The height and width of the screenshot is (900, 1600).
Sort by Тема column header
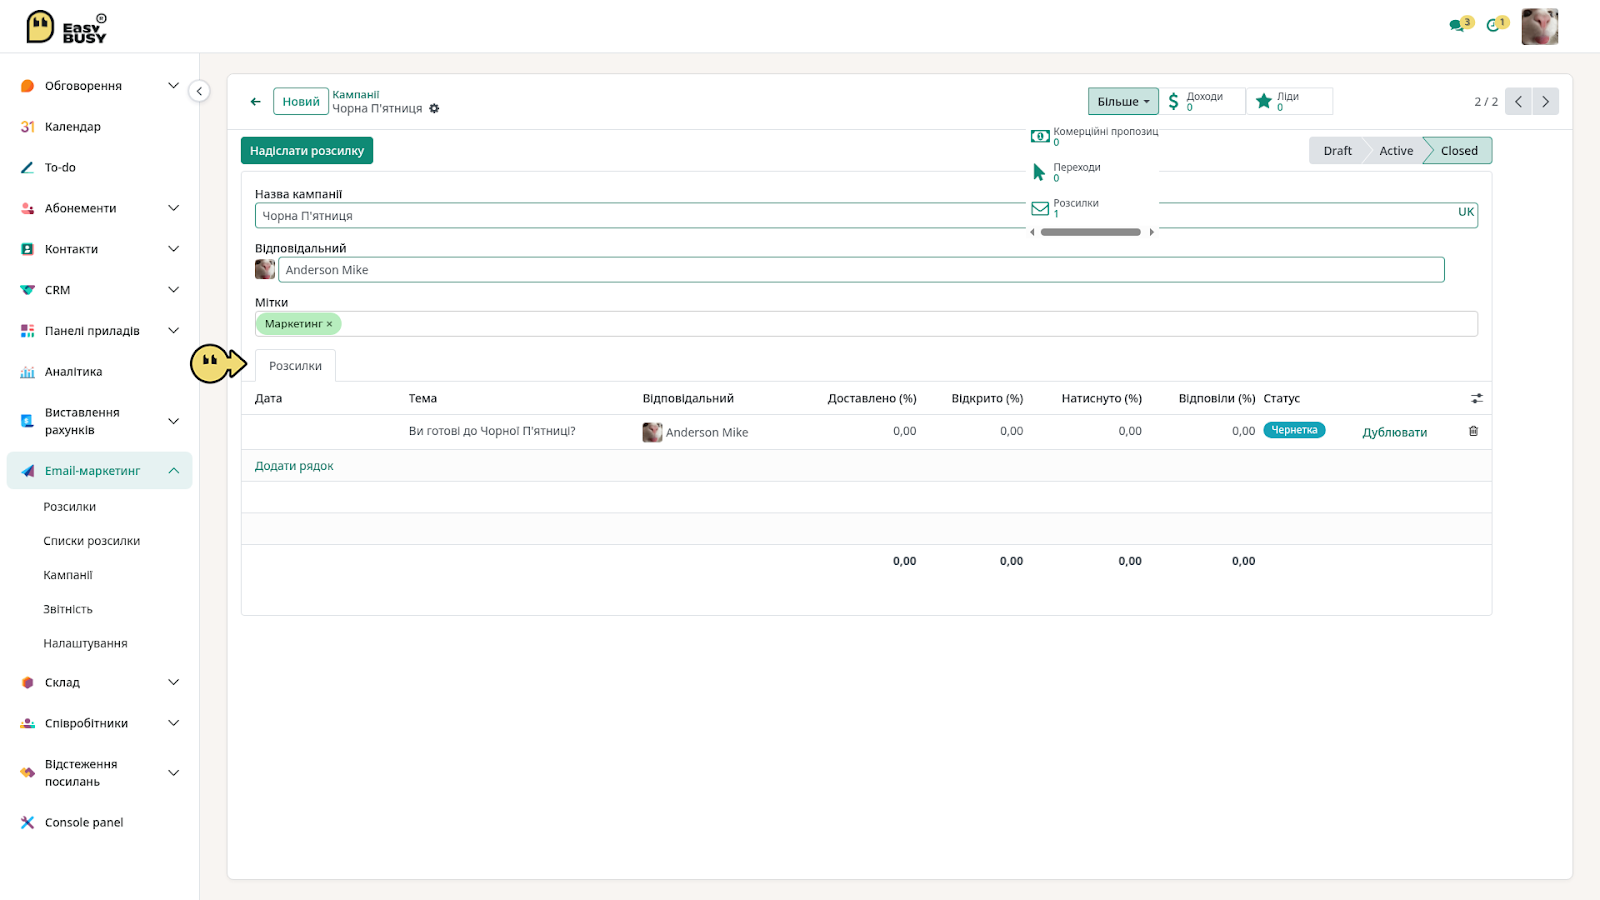click(x=423, y=398)
